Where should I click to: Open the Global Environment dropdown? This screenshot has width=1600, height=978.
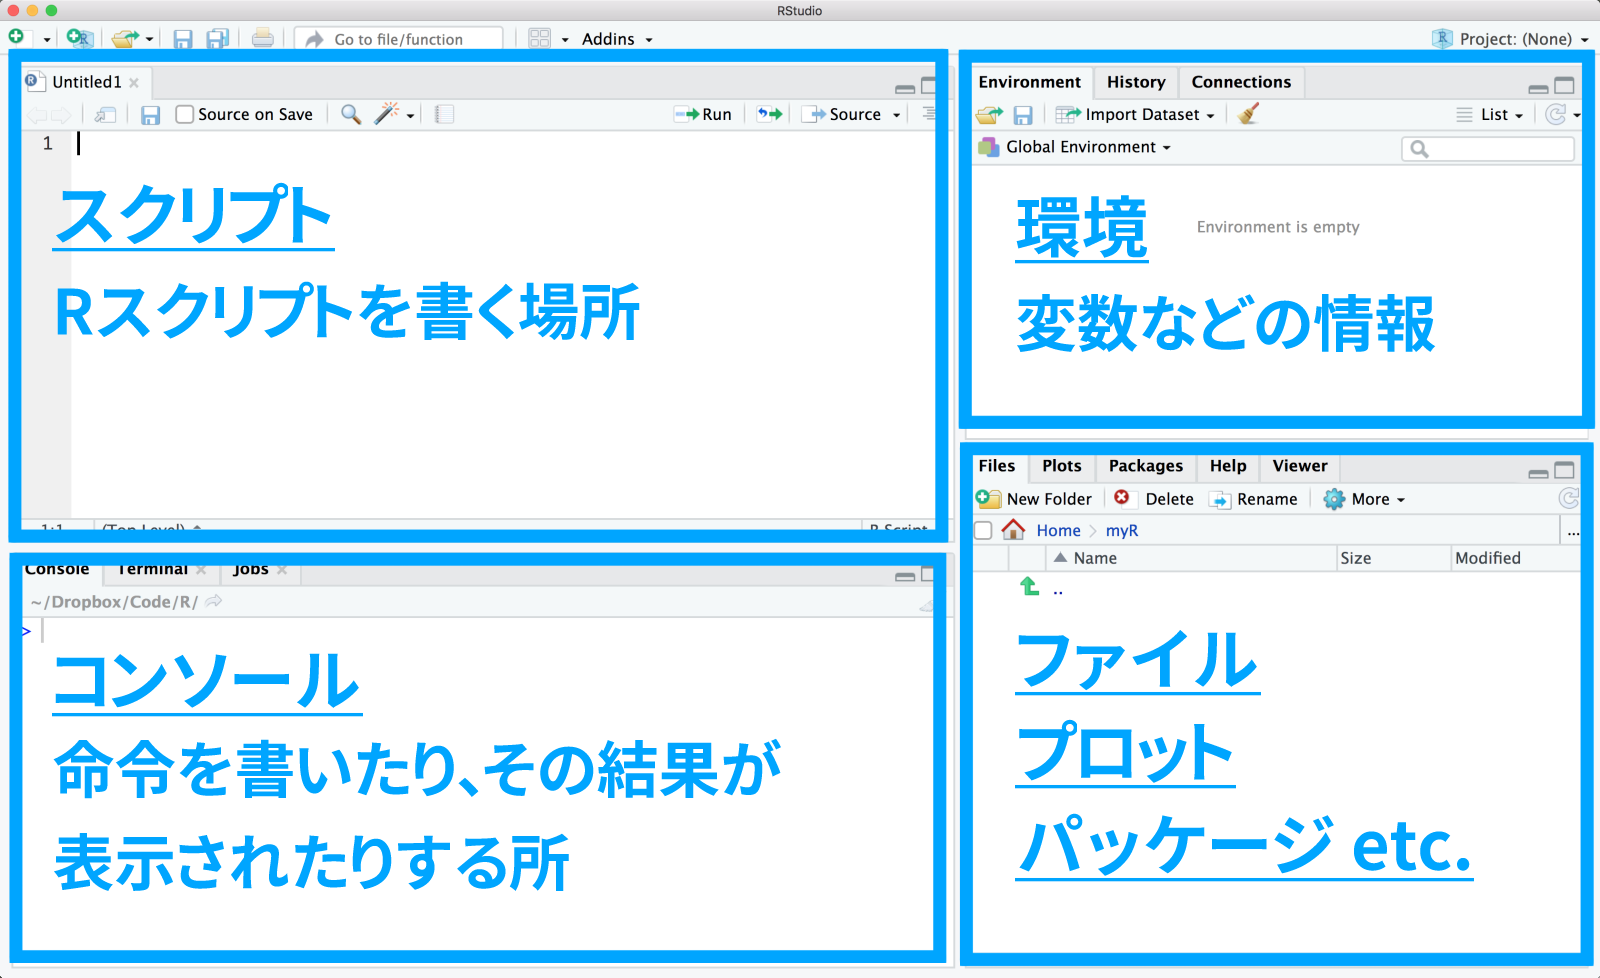click(x=1075, y=147)
